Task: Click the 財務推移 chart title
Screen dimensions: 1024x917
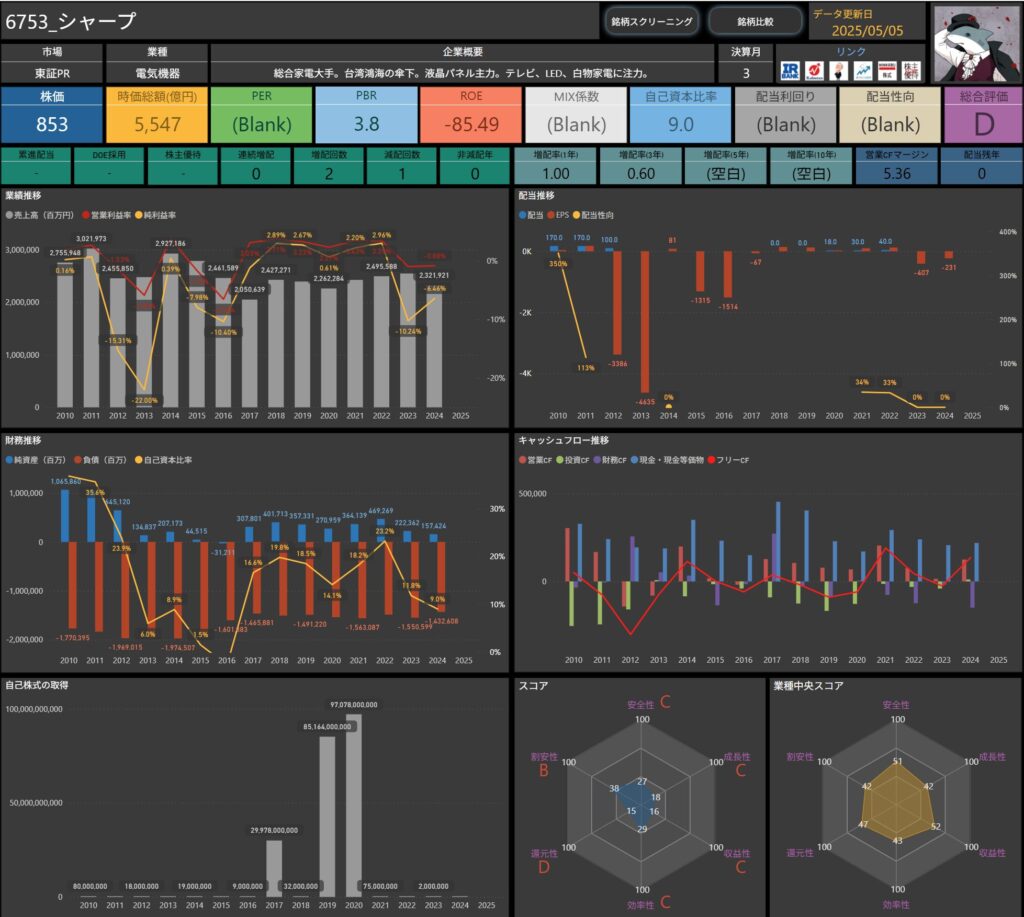Action: click(23, 440)
